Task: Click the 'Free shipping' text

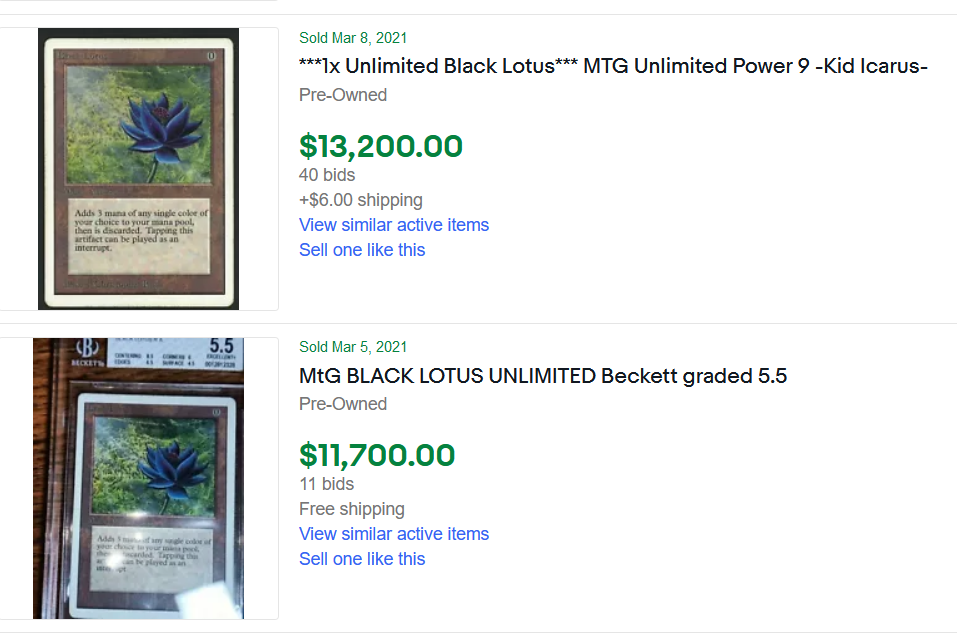Action: pyautogui.click(x=352, y=509)
